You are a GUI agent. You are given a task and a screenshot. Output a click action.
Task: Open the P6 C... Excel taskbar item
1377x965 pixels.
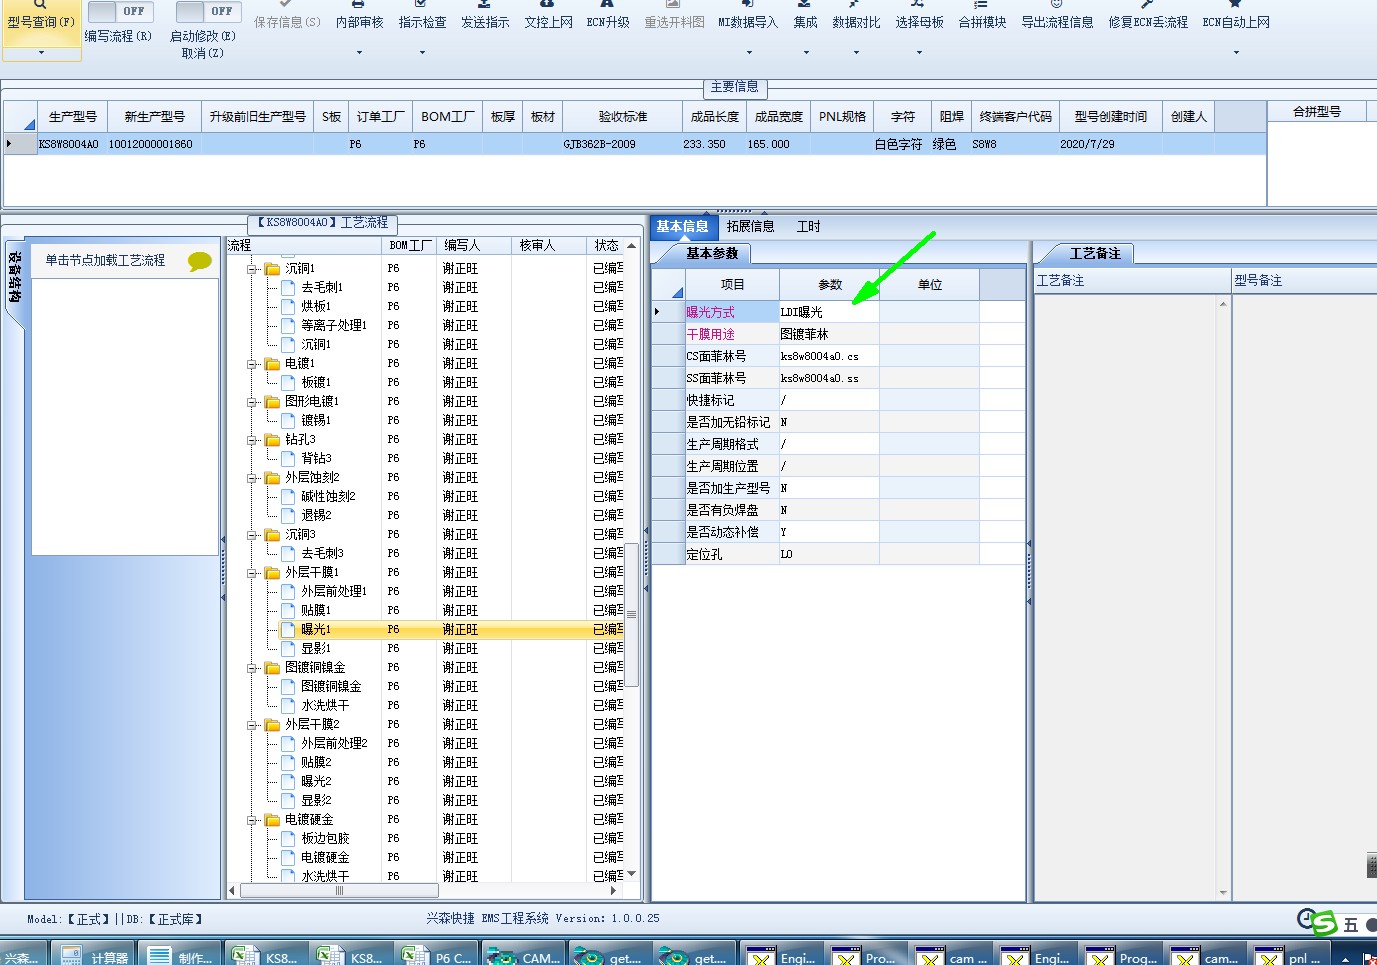coord(438,956)
